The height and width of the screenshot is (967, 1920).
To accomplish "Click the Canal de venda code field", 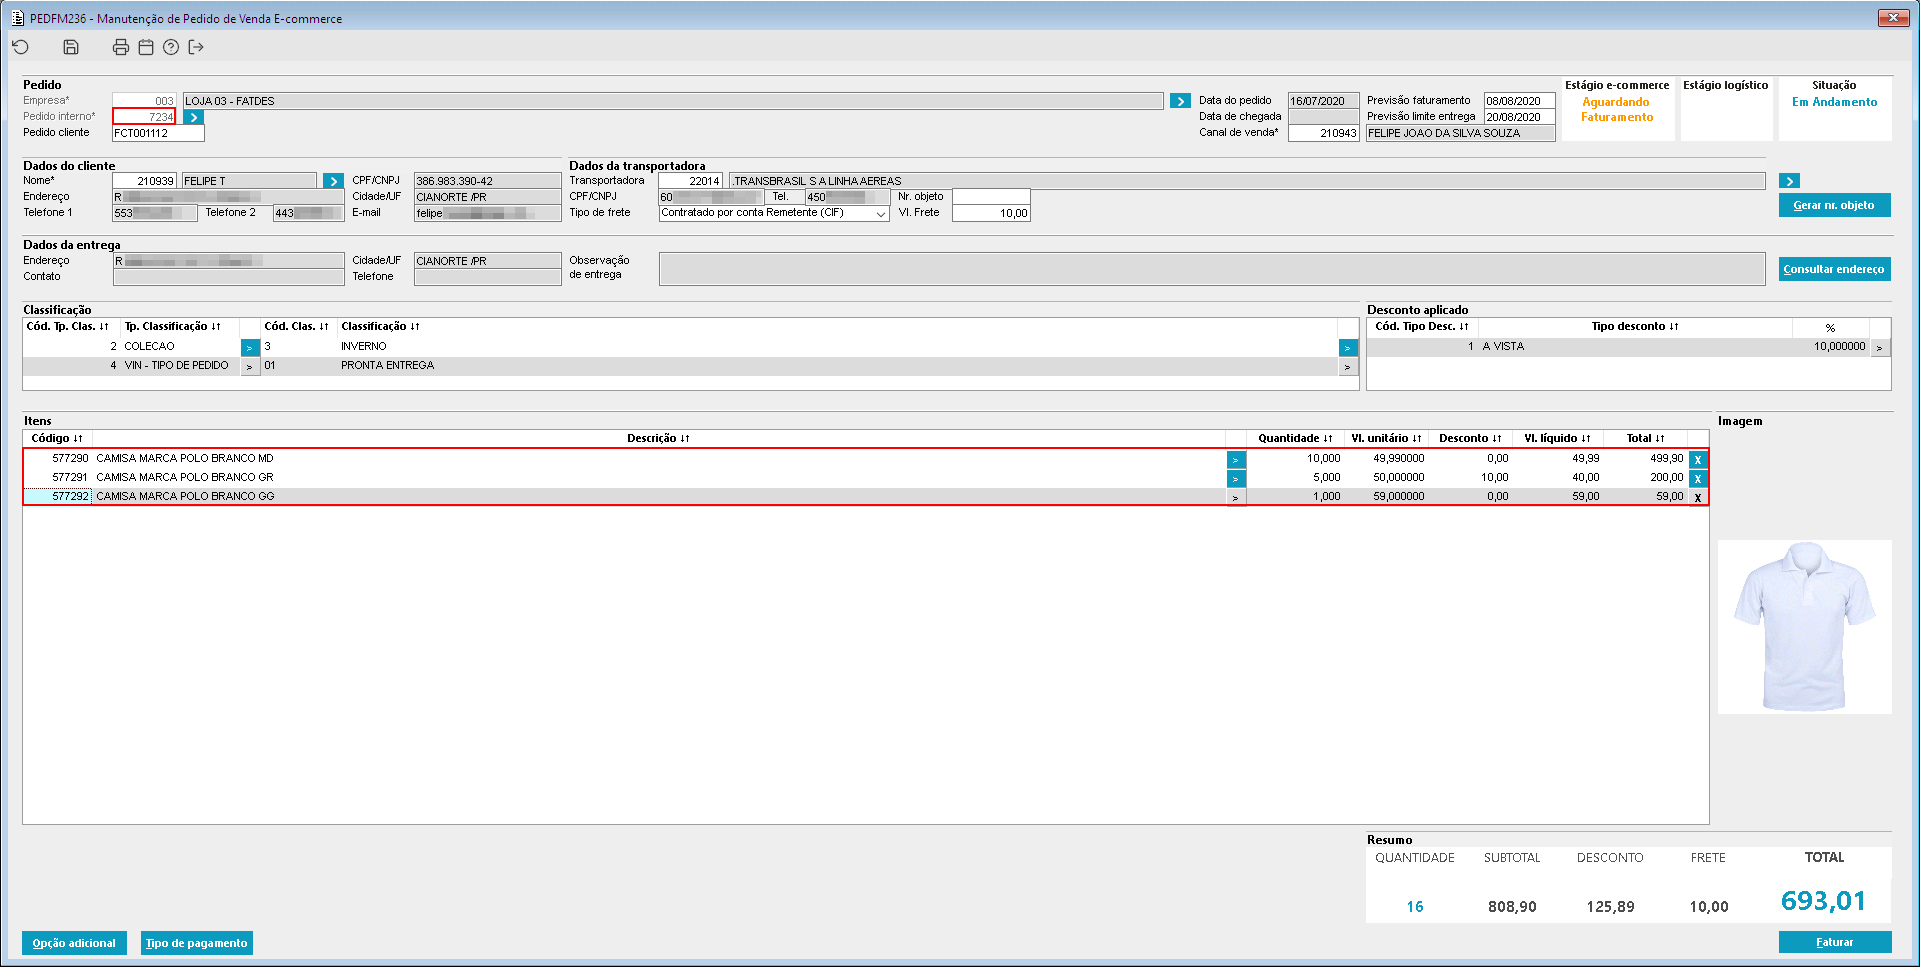I will (x=1323, y=133).
